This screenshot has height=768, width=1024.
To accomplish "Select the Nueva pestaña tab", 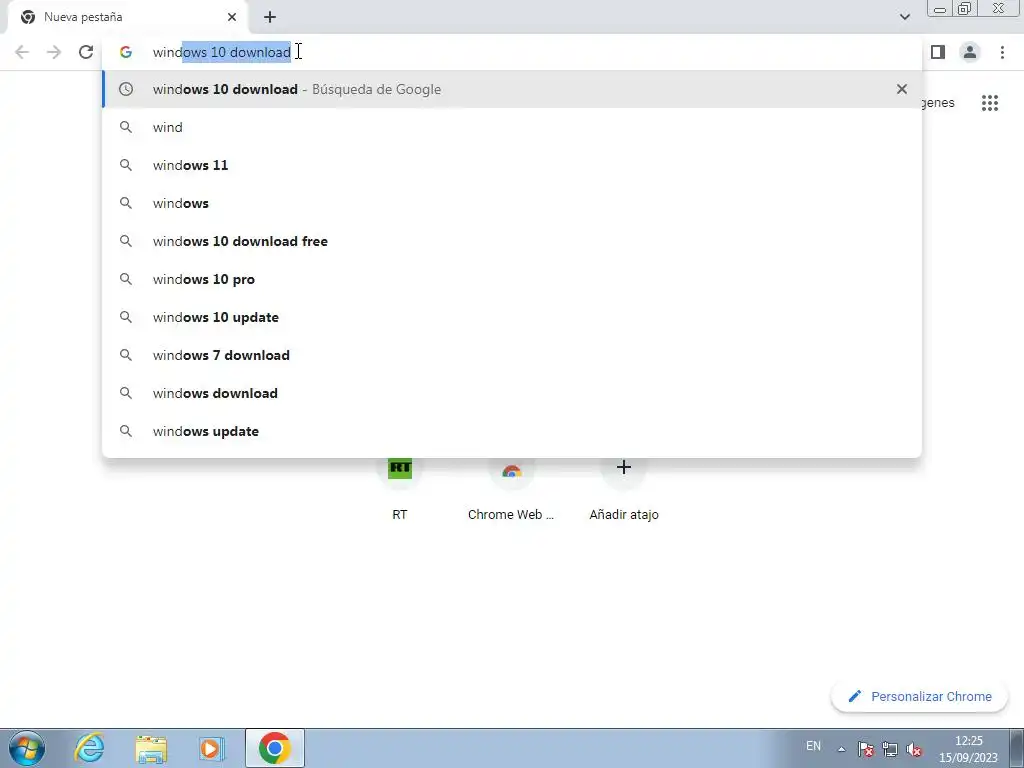I will [127, 17].
